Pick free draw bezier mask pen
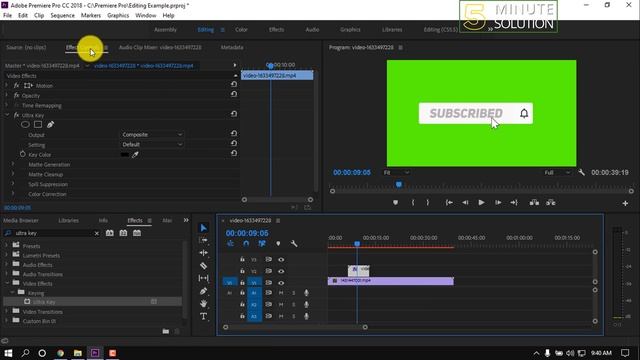The image size is (640, 360). pyautogui.click(x=51, y=124)
